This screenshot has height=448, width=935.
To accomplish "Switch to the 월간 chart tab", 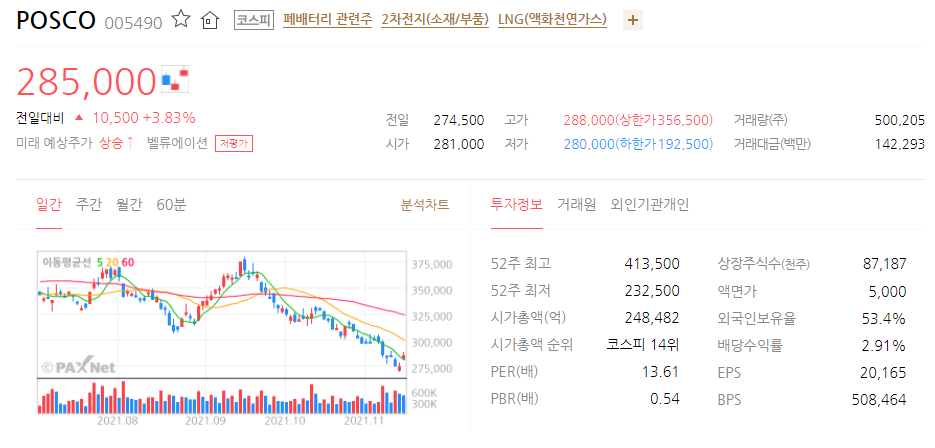I will [129, 205].
